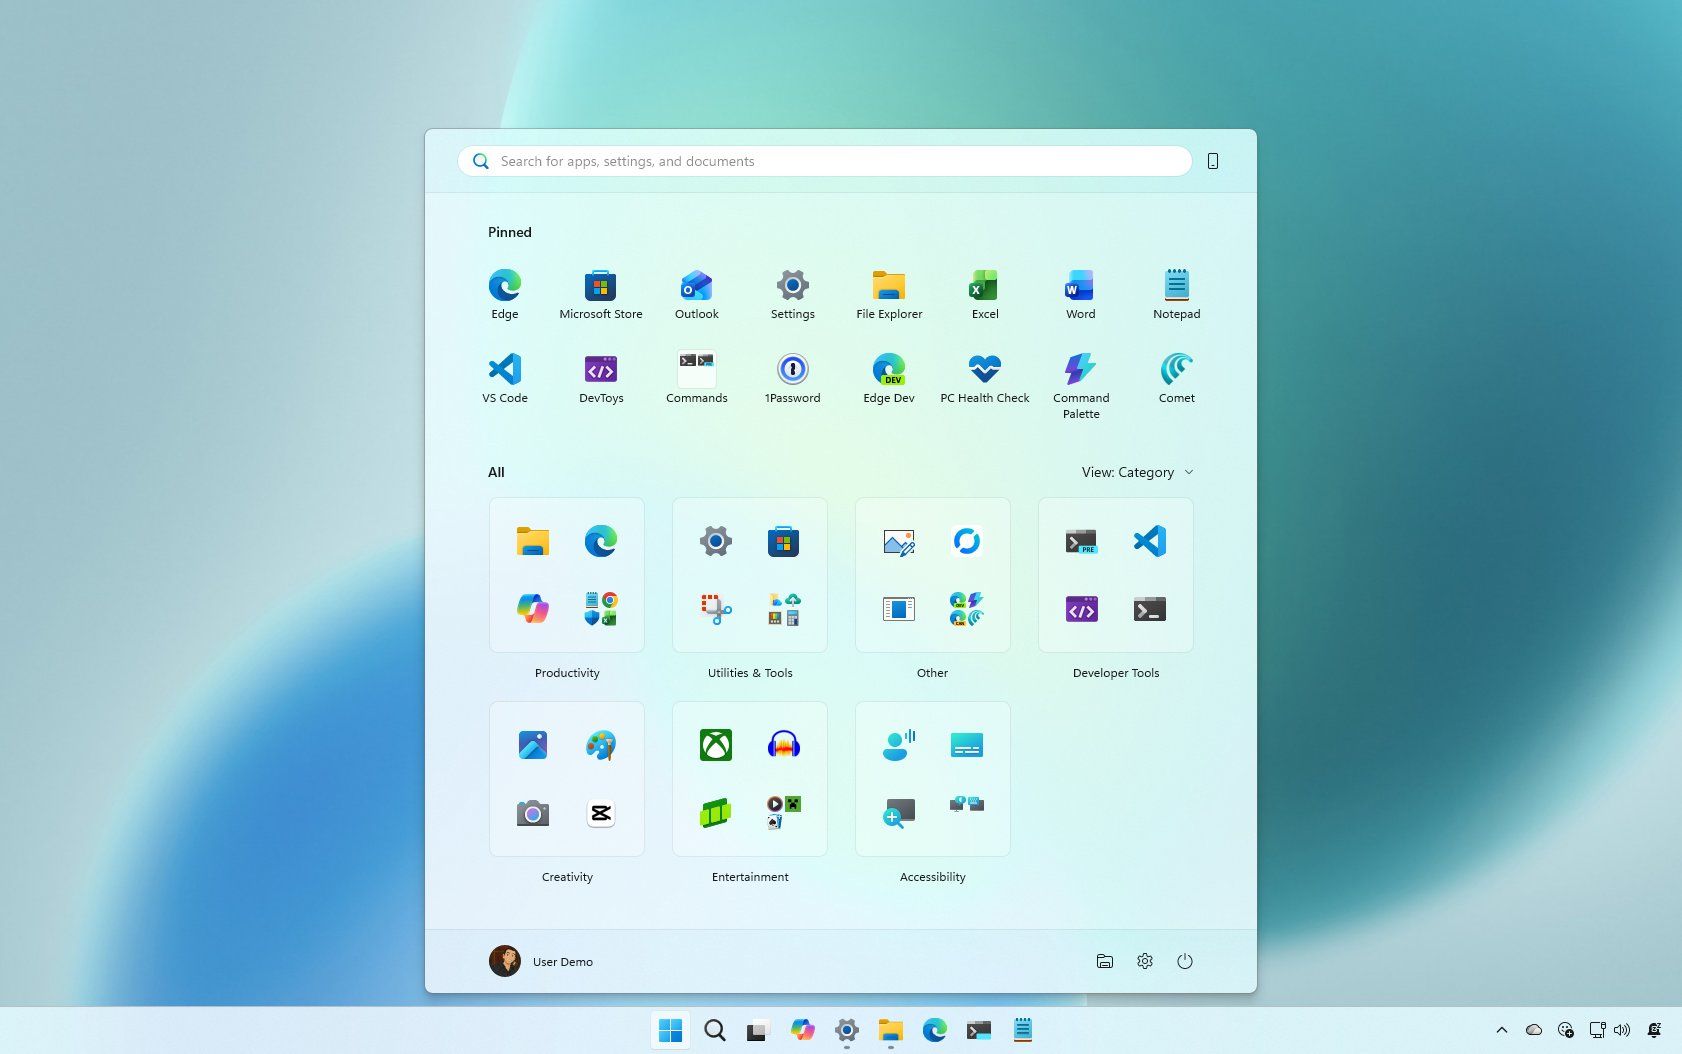Open File Explorer shortcut in Start footer
This screenshot has height=1054, width=1682.
(x=1105, y=961)
